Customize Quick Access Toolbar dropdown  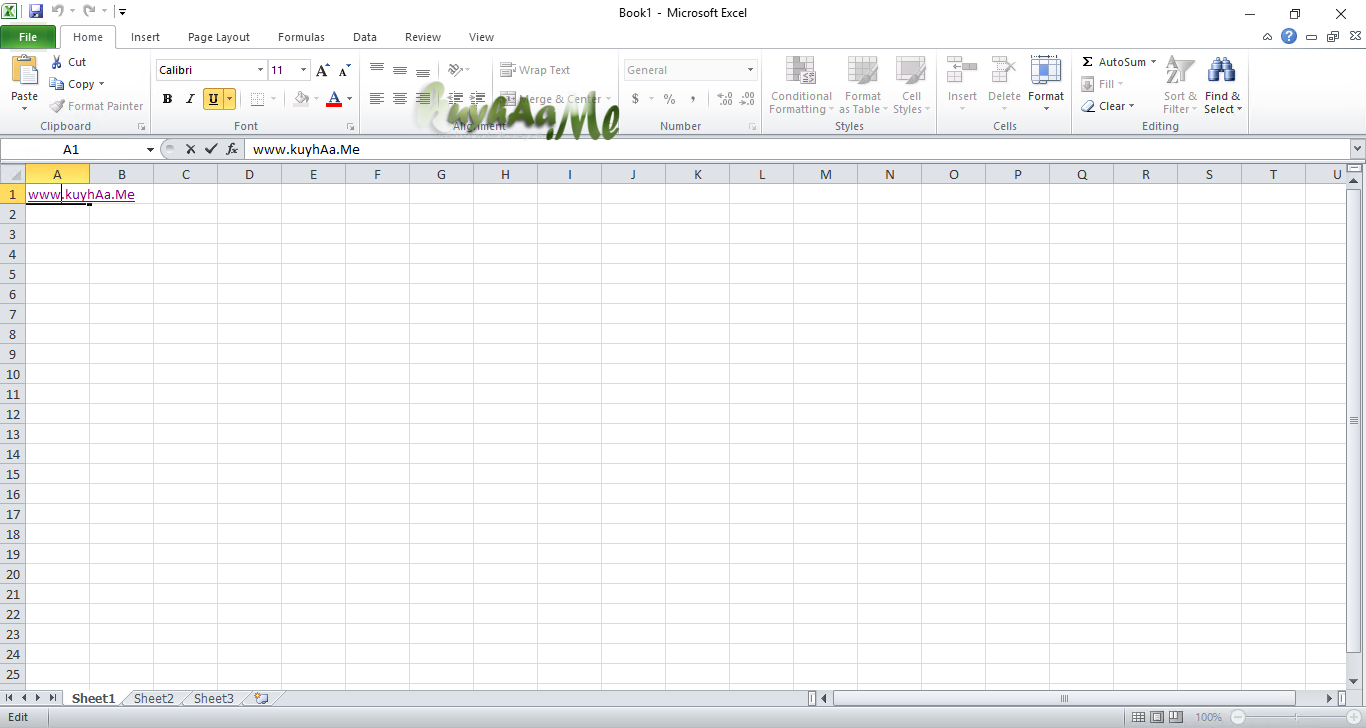click(x=122, y=12)
